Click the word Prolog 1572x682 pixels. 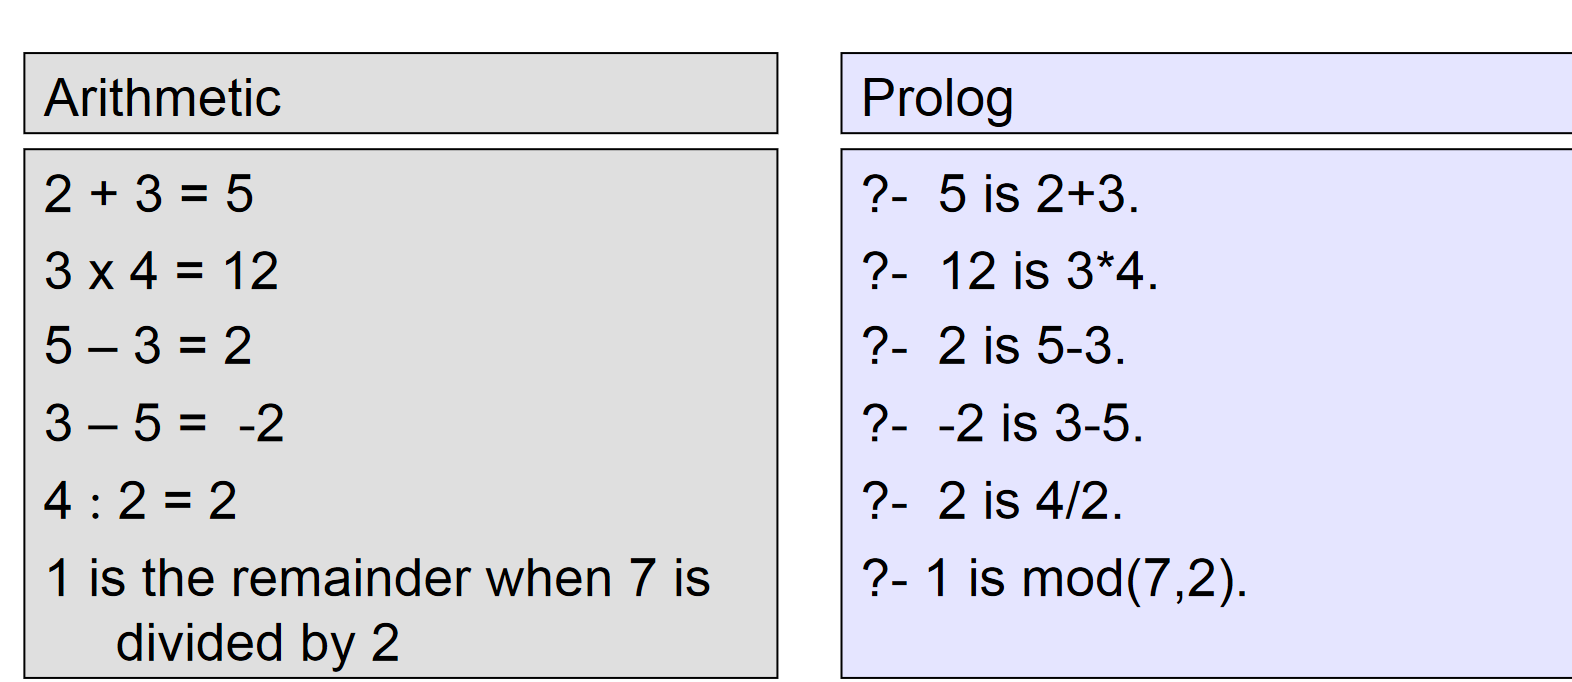[938, 99]
